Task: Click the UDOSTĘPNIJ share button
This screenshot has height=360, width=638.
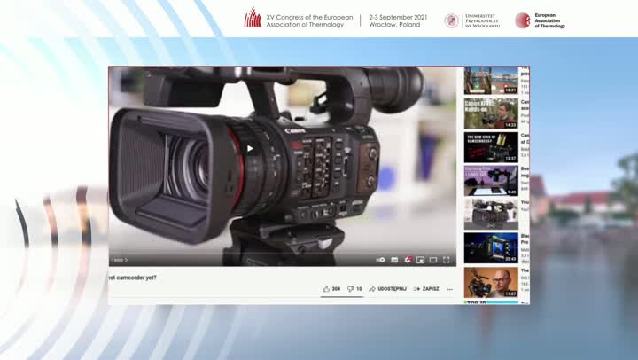Action: 388,289
